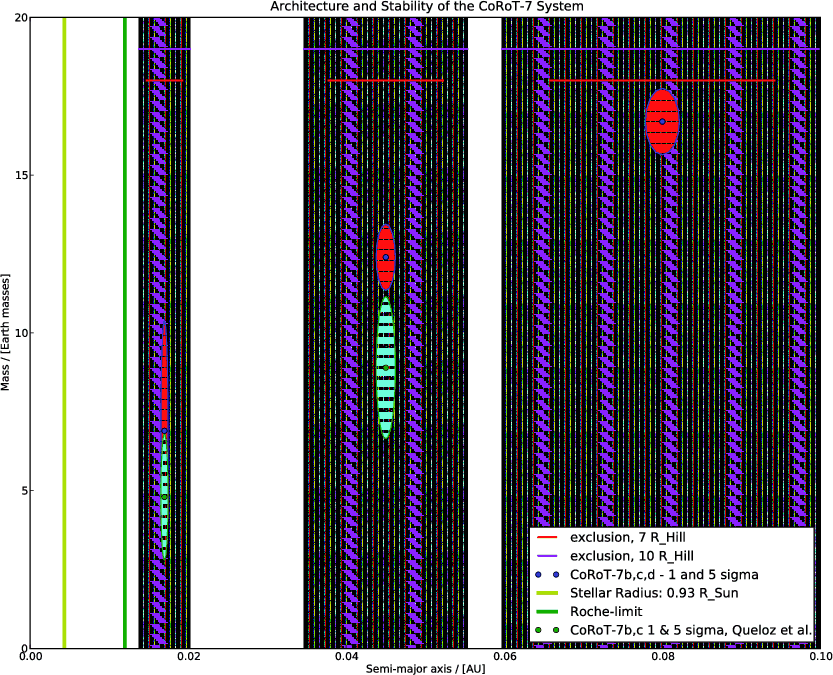
Task: Click legend entry 'Stellar Radius: 0.93 R_Sun'
Action: click(x=654, y=593)
